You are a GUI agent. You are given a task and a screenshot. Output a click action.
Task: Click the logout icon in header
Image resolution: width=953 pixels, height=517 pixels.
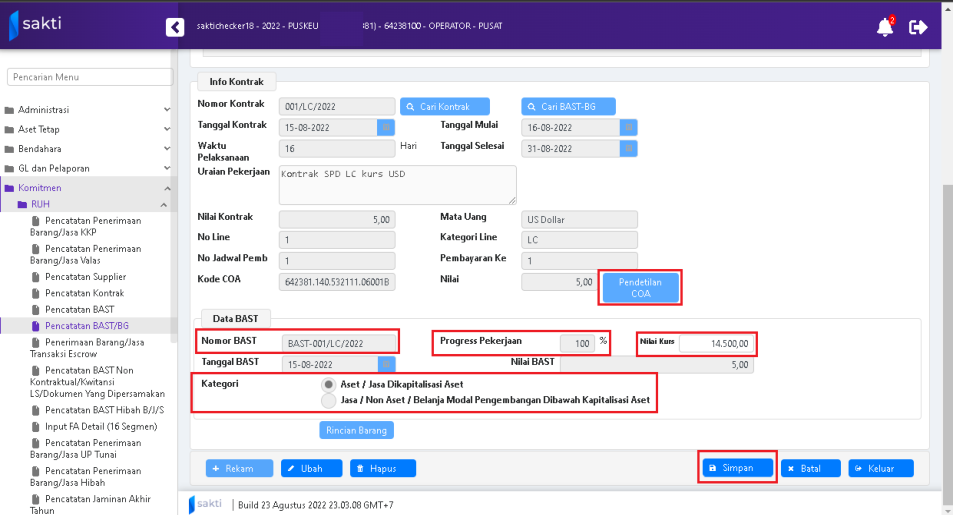point(918,27)
